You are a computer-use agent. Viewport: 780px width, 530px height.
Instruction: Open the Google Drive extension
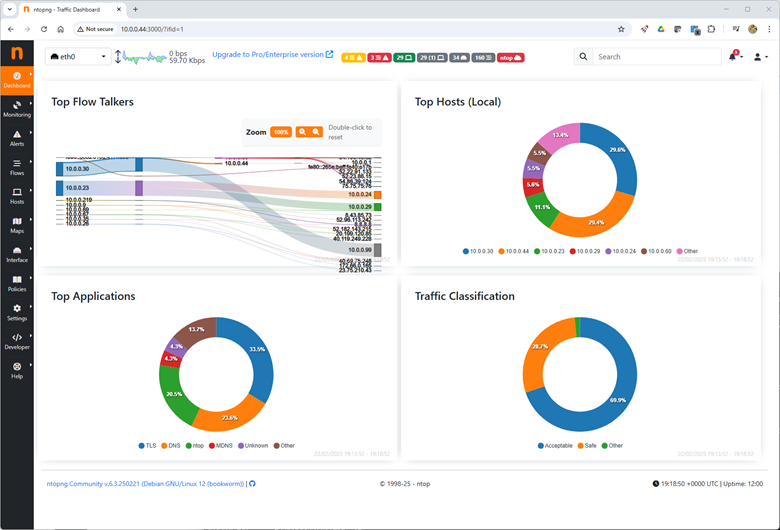point(661,29)
